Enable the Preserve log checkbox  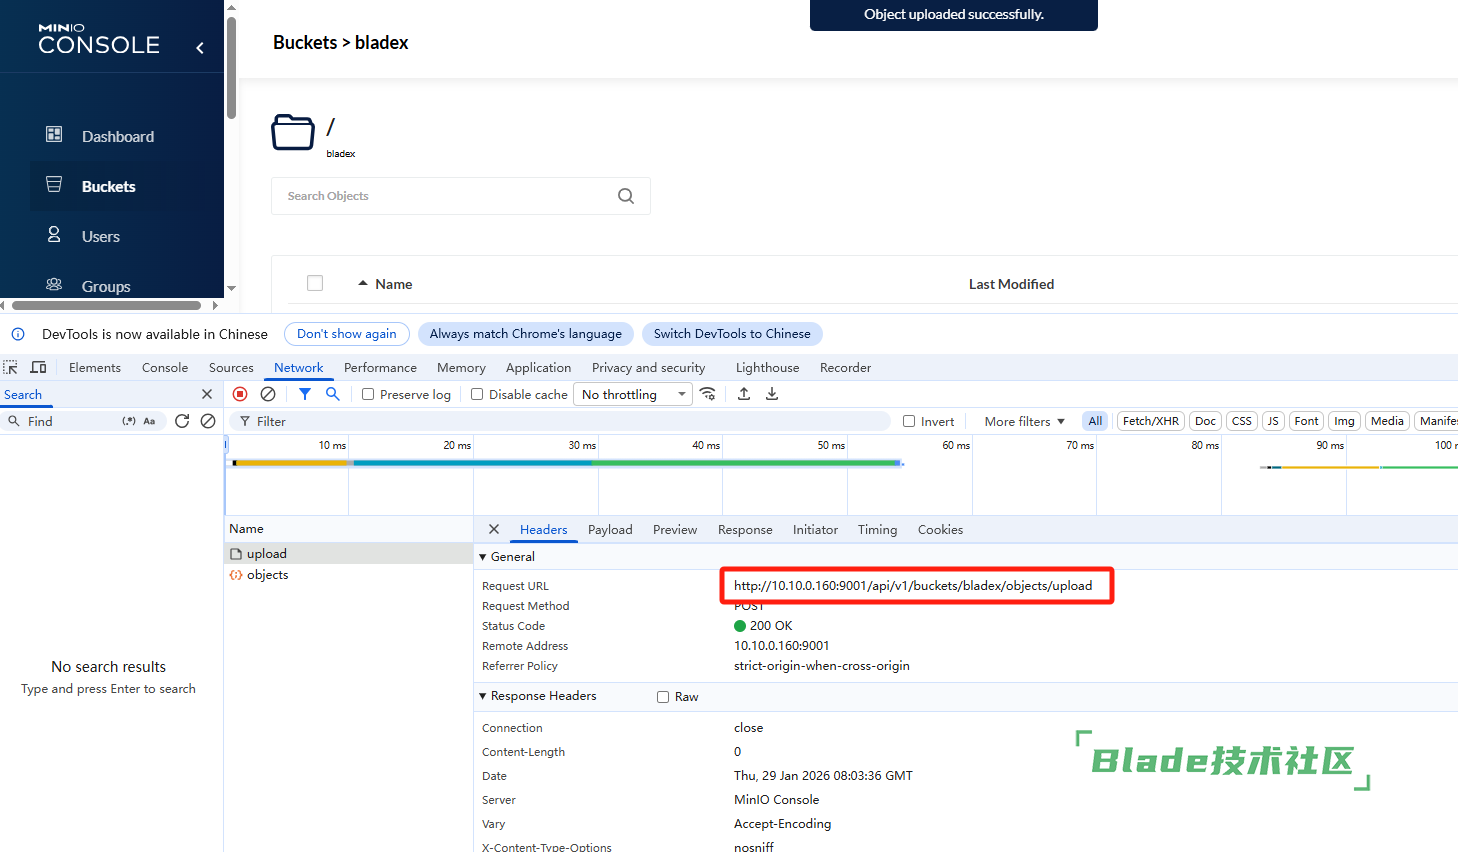[368, 394]
